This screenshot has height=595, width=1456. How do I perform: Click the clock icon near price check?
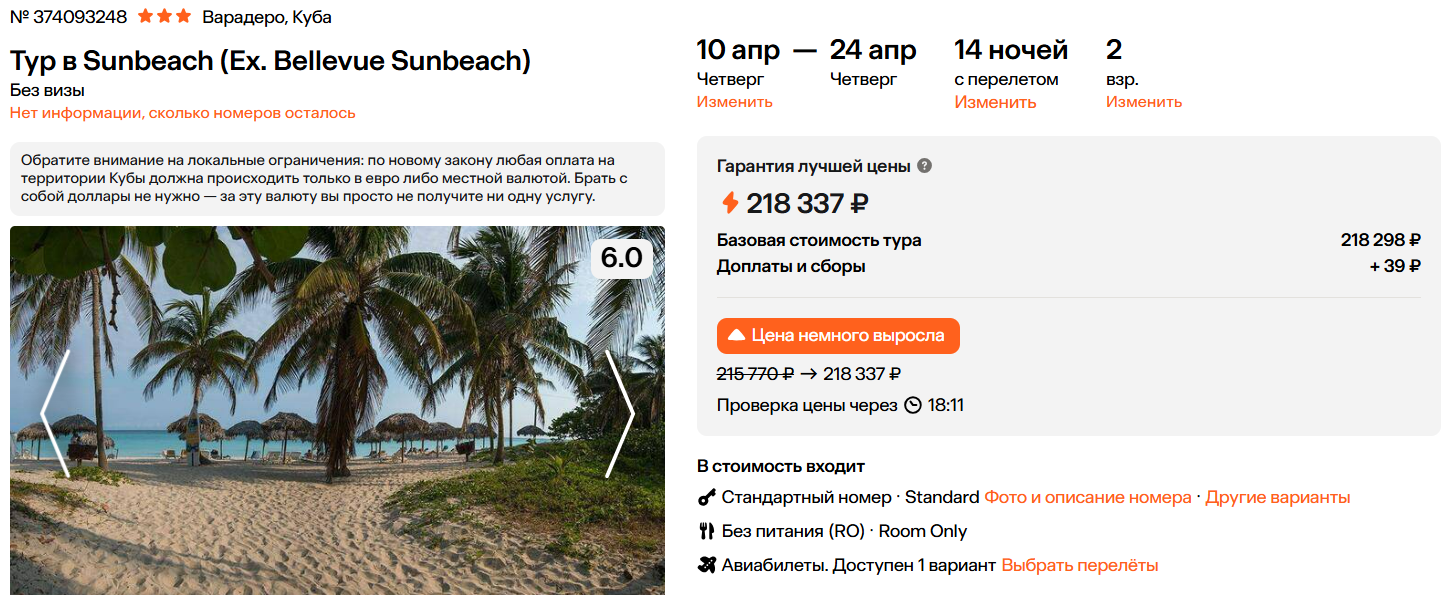click(x=913, y=405)
